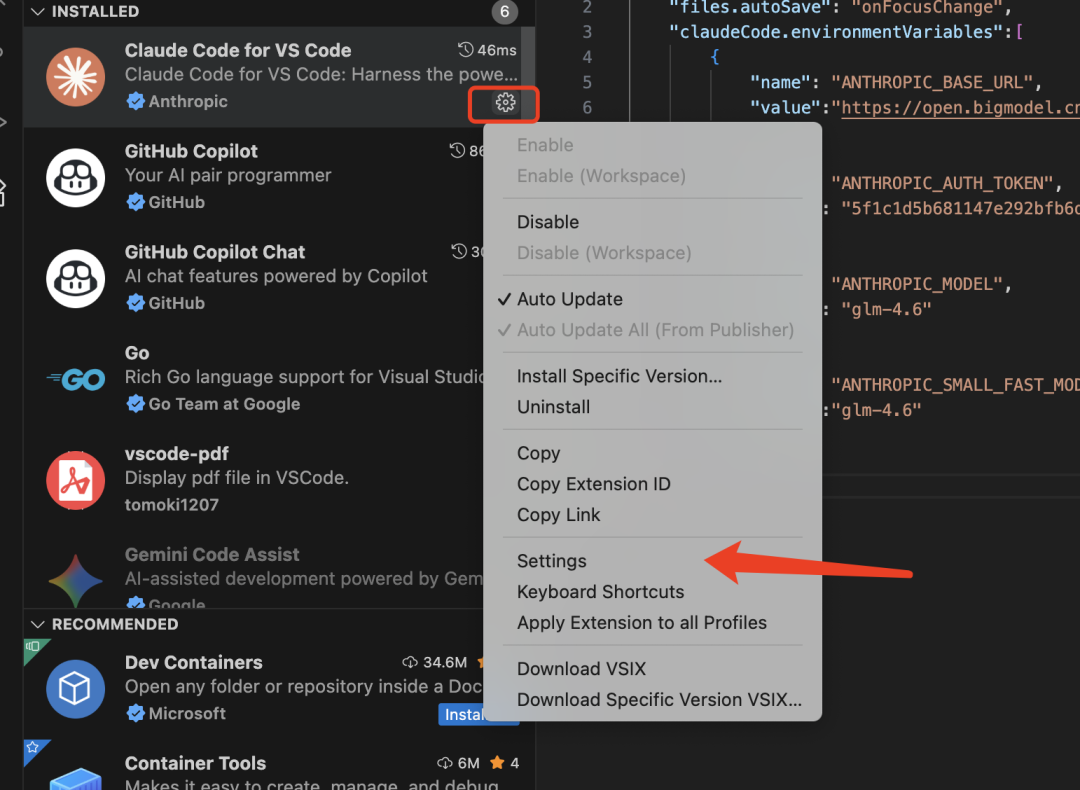The width and height of the screenshot is (1080, 790).
Task: Click the Gemini Code Assist star icon
Action: 76,580
